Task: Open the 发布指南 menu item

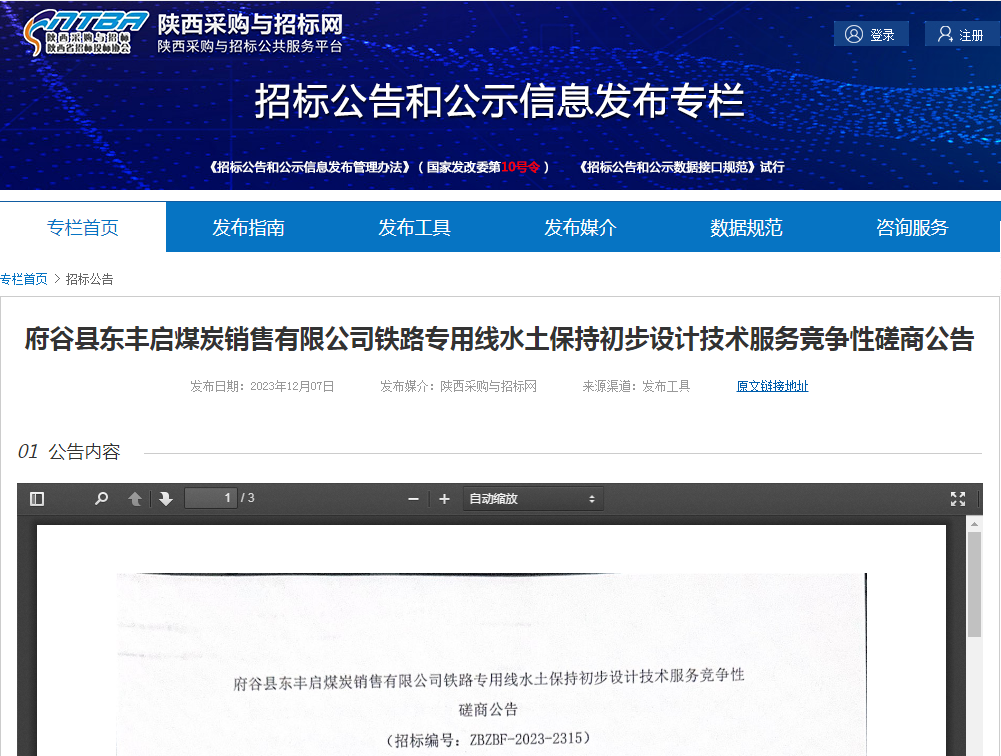Action: click(x=248, y=227)
